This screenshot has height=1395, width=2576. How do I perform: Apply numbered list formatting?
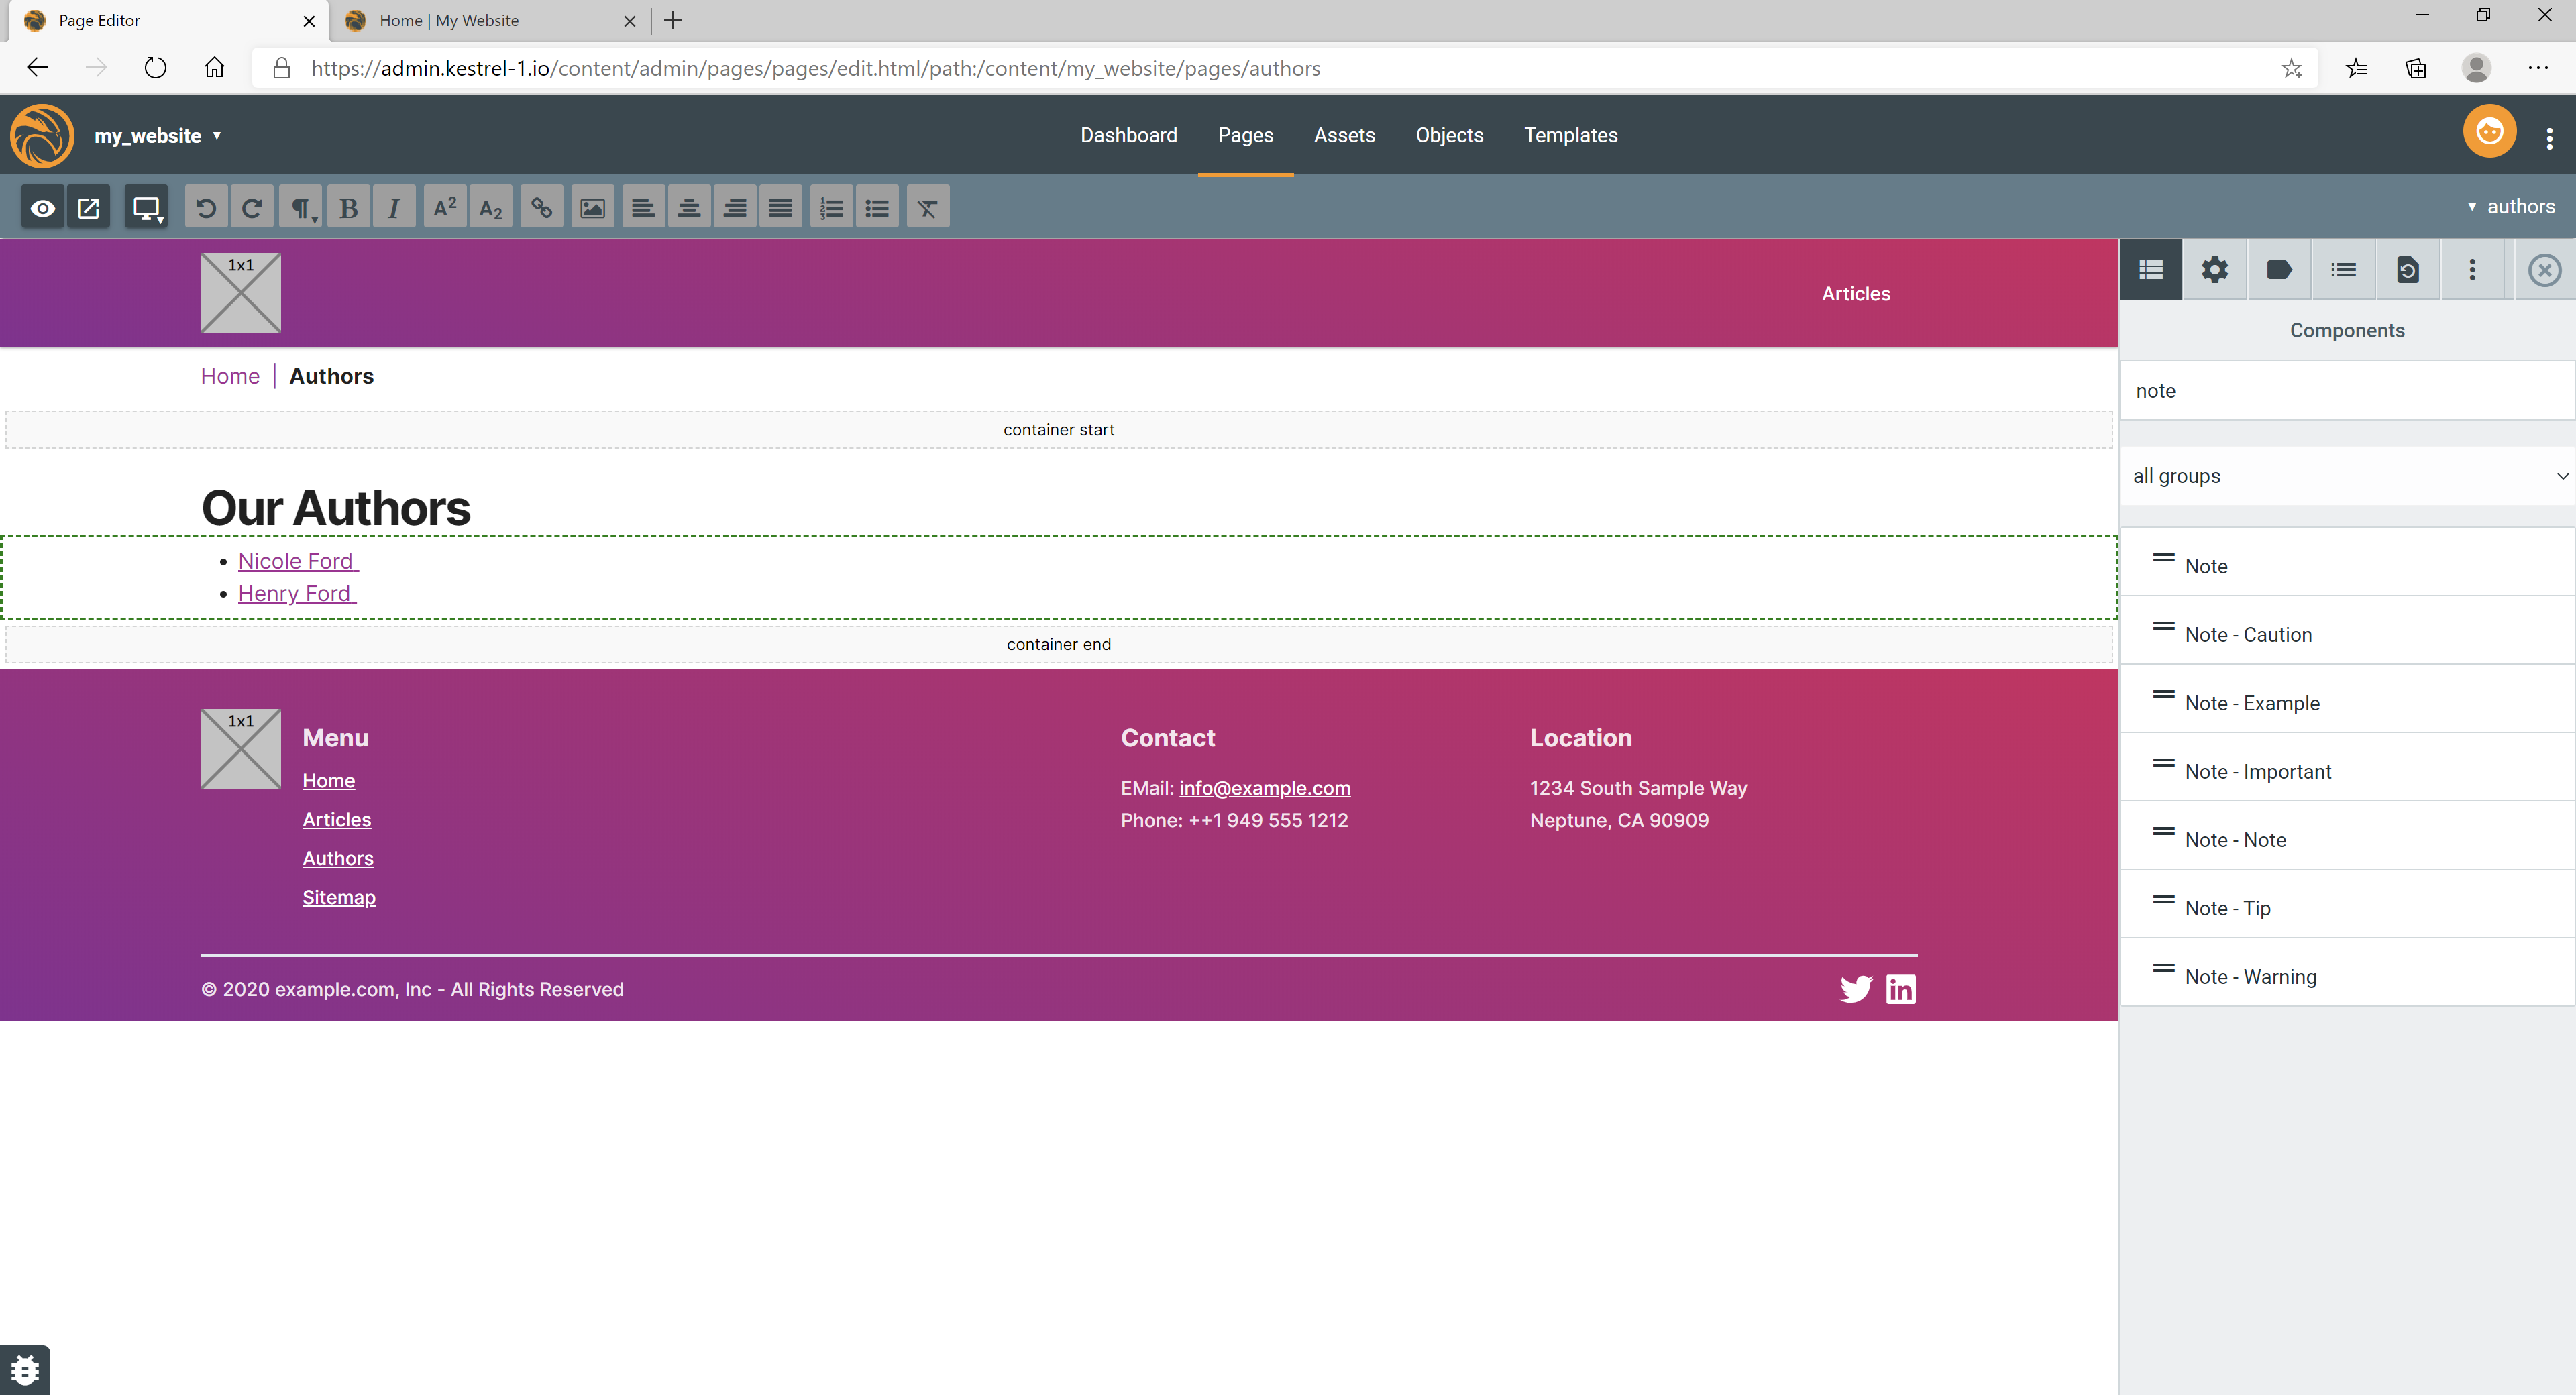831,208
